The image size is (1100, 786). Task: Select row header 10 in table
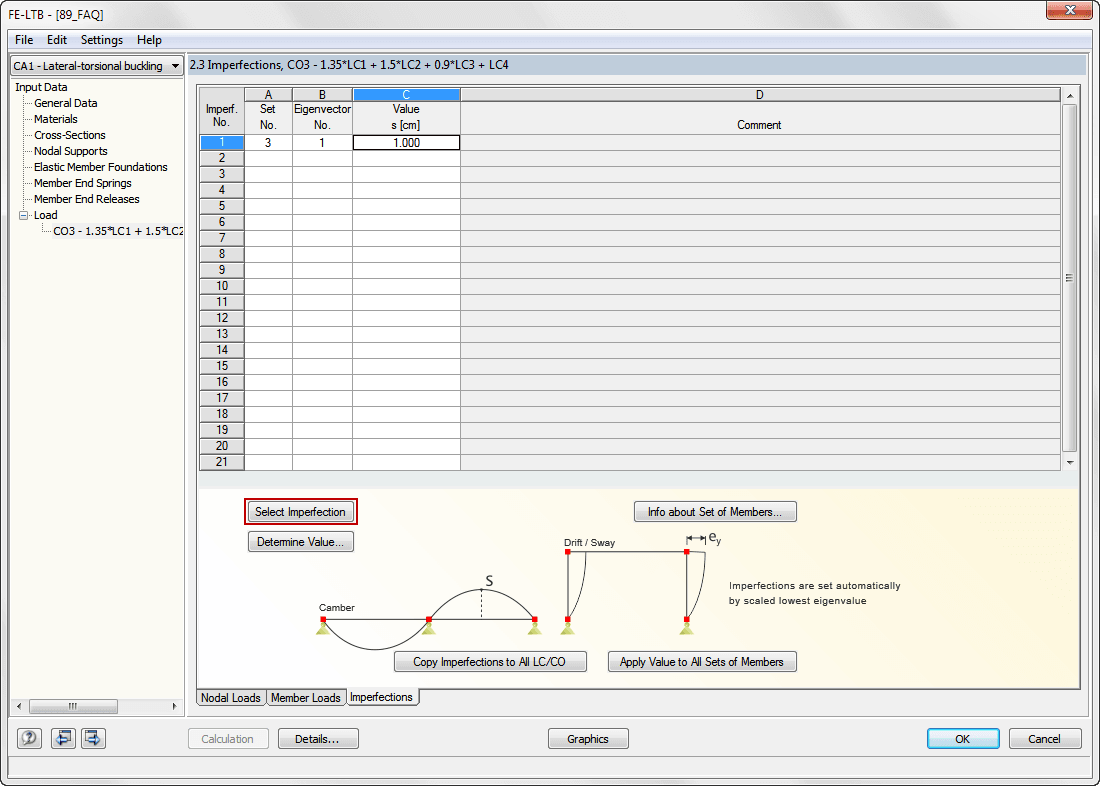[x=222, y=286]
